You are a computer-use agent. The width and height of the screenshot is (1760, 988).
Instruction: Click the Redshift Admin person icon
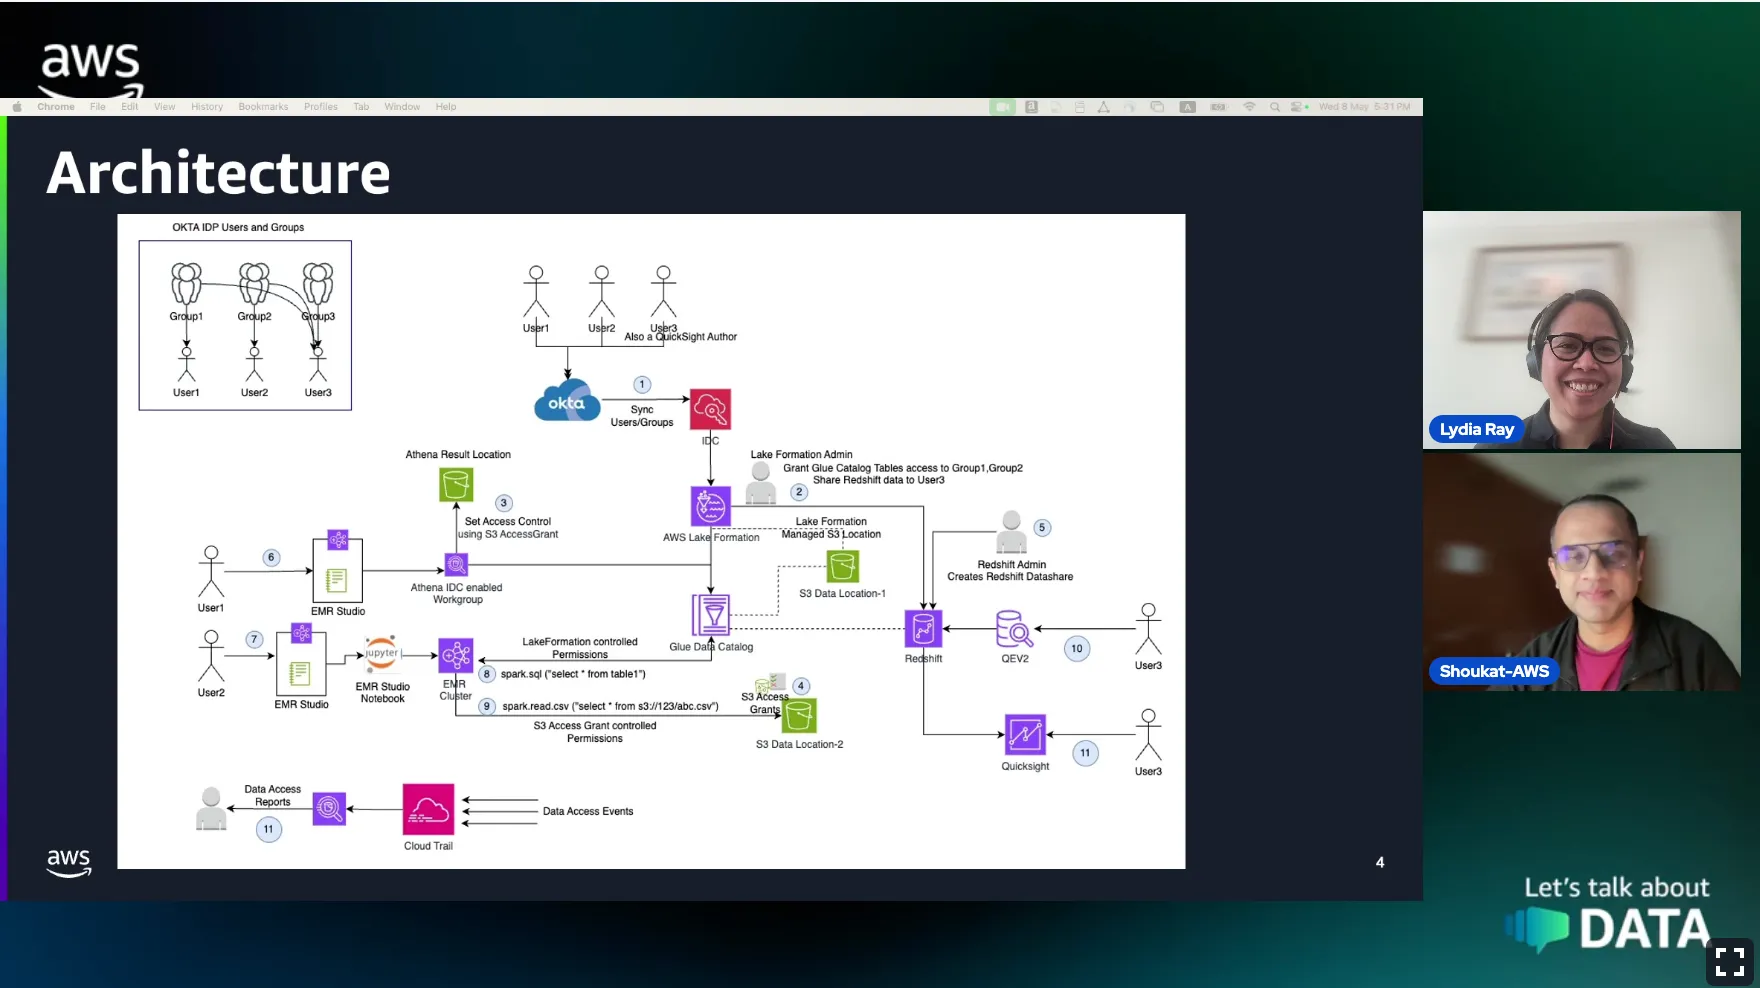1012,532
